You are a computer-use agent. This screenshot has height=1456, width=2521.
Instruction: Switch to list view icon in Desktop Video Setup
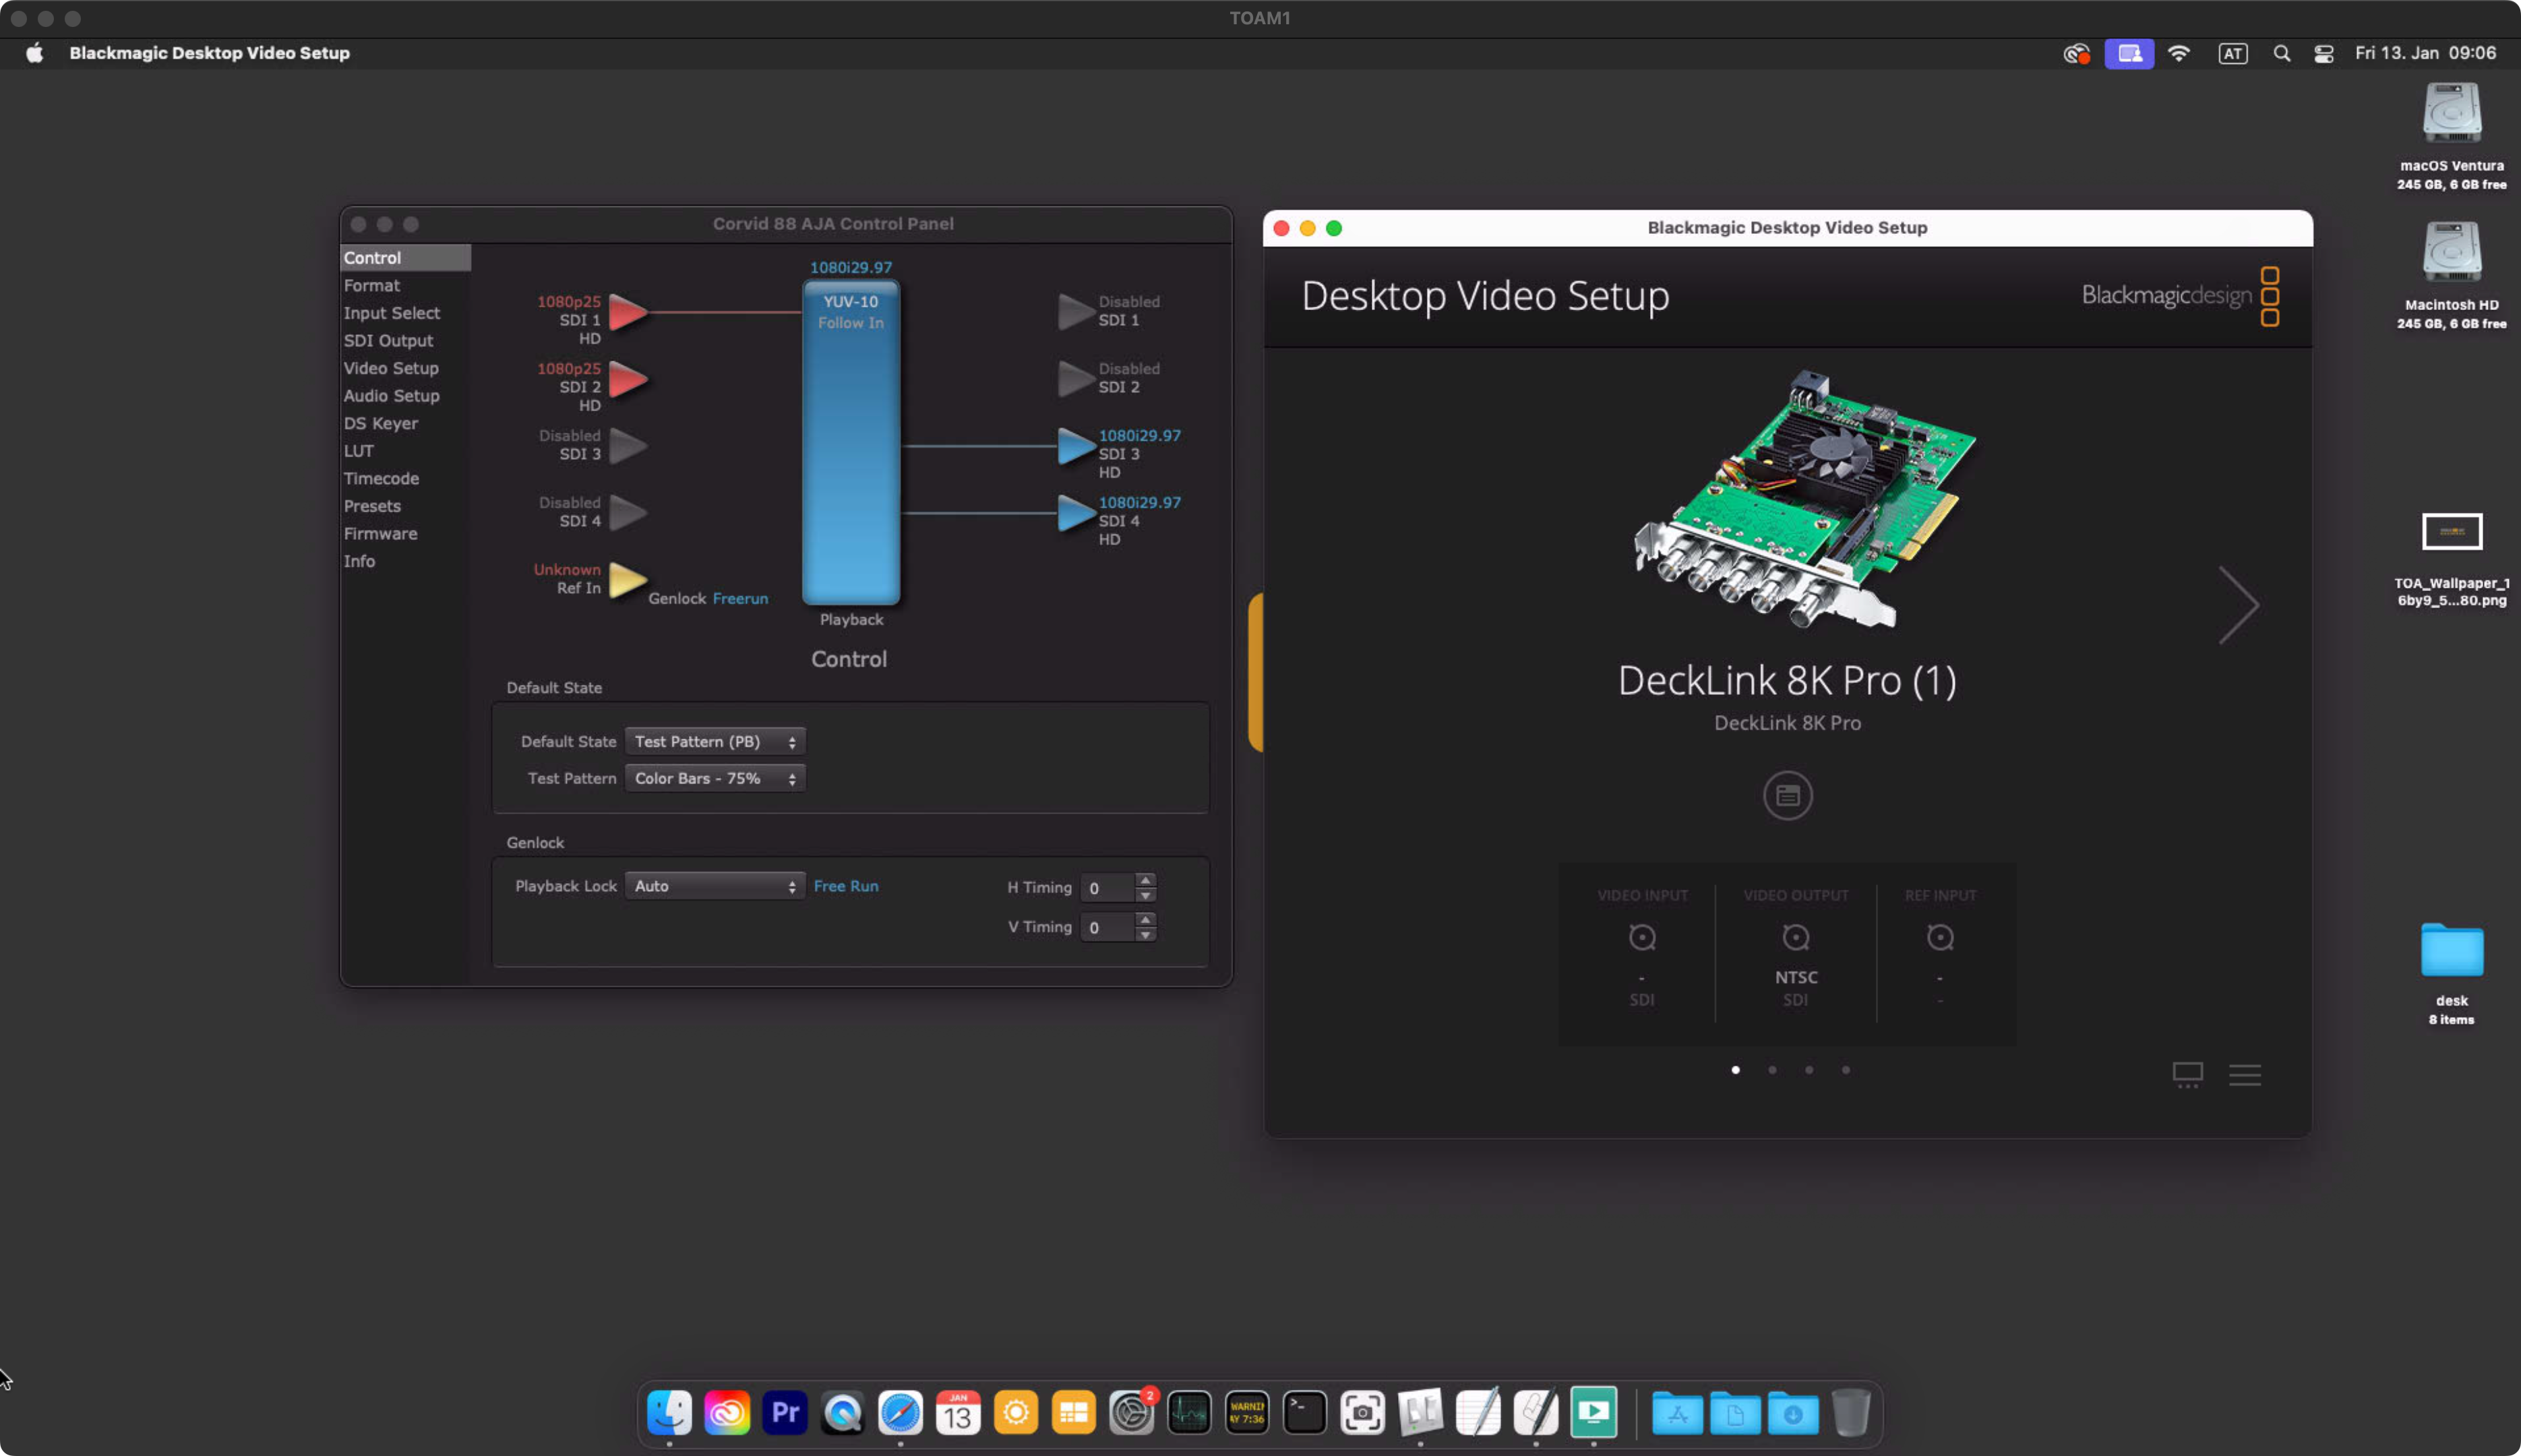click(x=2244, y=1075)
